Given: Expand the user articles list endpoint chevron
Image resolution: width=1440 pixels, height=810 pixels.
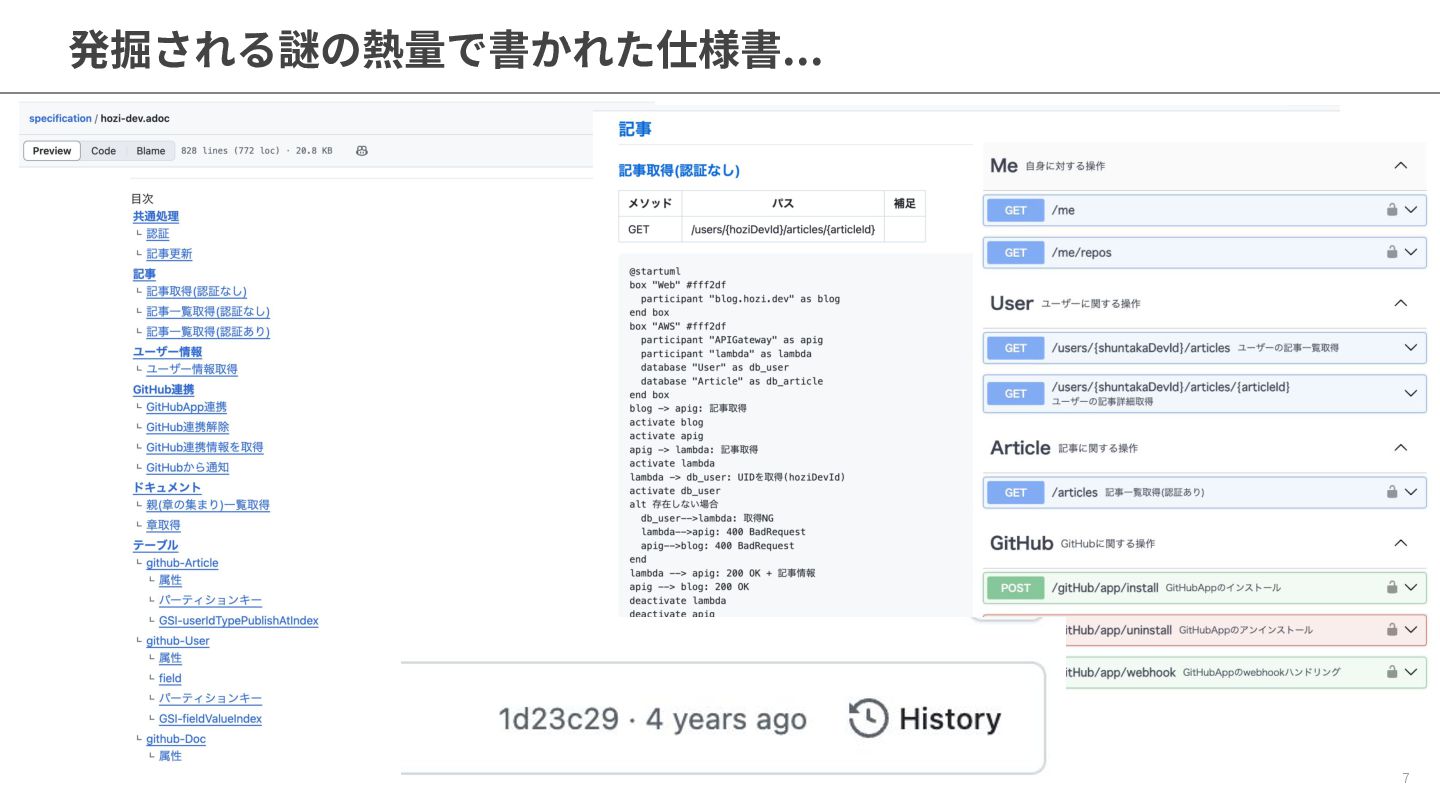Looking at the screenshot, I should tap(1411, 348).
